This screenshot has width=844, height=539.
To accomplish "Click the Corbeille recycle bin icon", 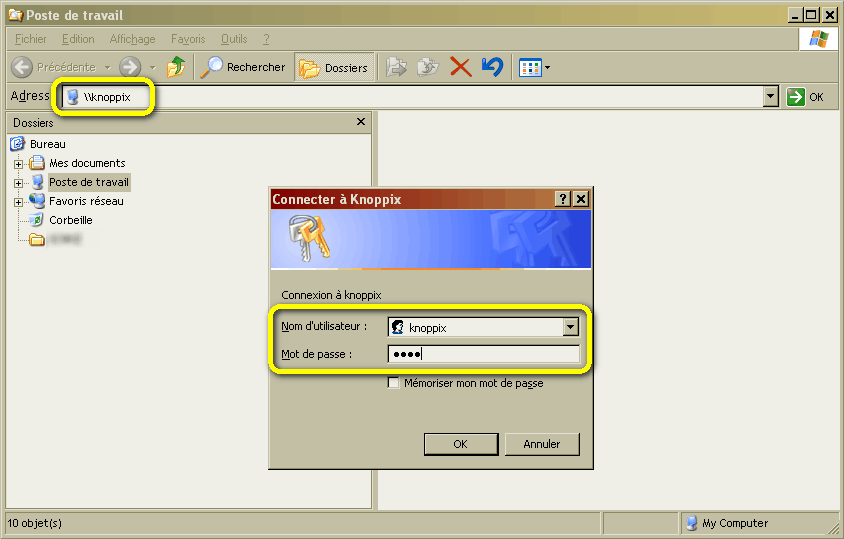I will click(x=37, y=220).
